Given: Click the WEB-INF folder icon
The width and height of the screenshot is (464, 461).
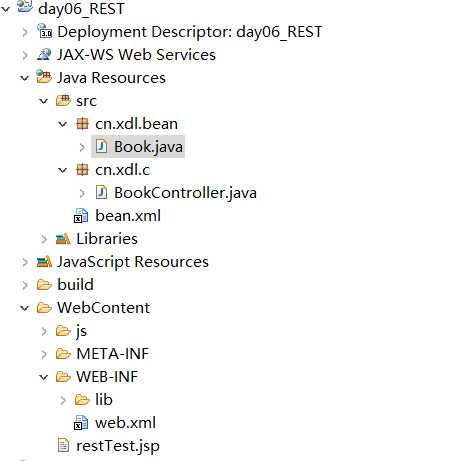Looking at the screenshot, I should [x=63, y=377].
